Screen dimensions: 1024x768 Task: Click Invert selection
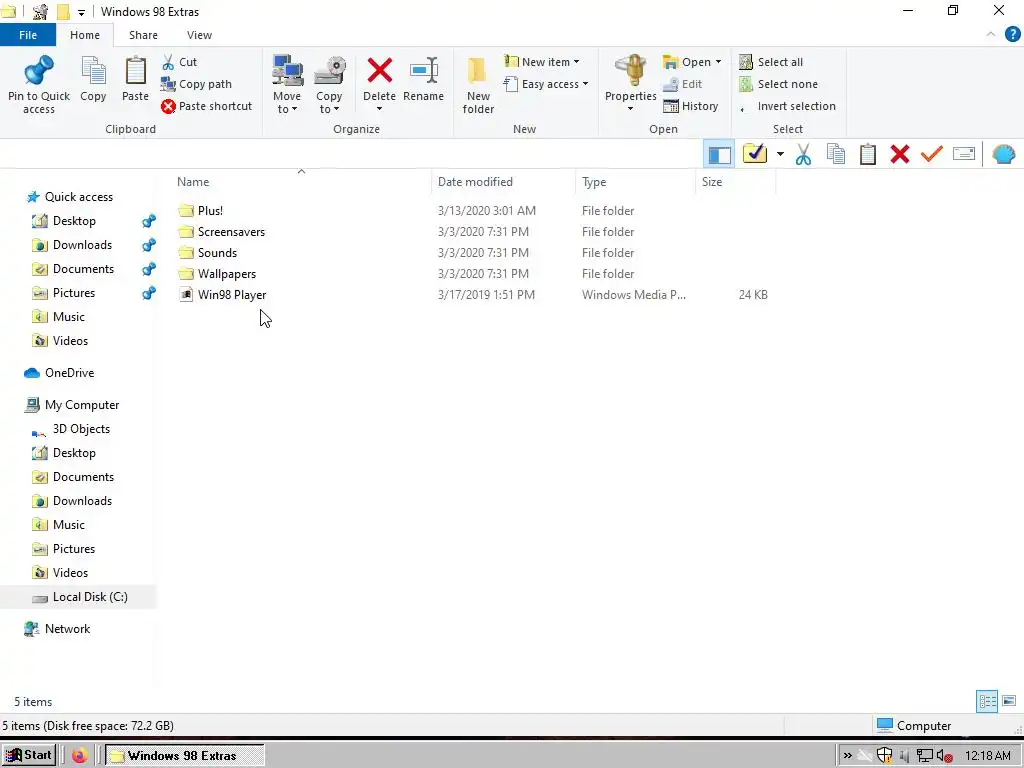point(788,106)
